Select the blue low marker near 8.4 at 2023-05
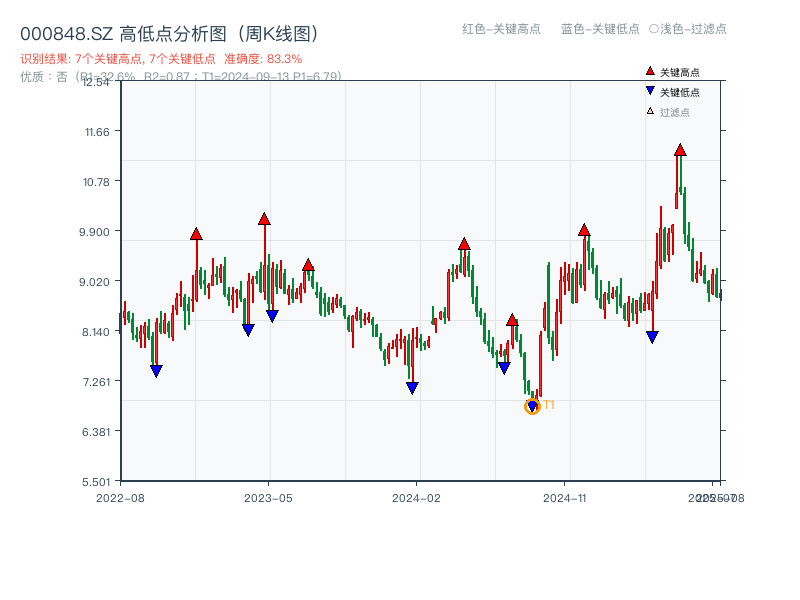800x600 pixels. point(272,316)
